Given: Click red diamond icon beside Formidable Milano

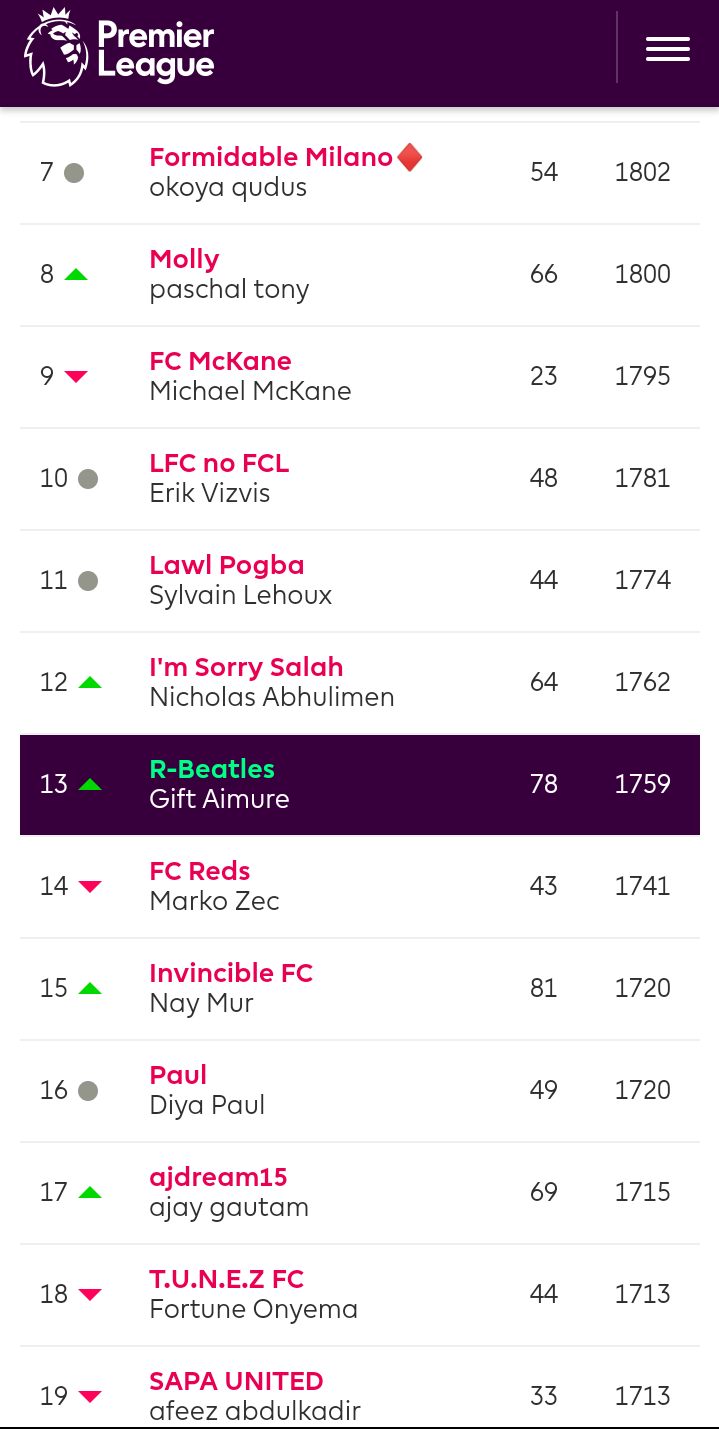Looking at the screenshot, I should (410, 157).
